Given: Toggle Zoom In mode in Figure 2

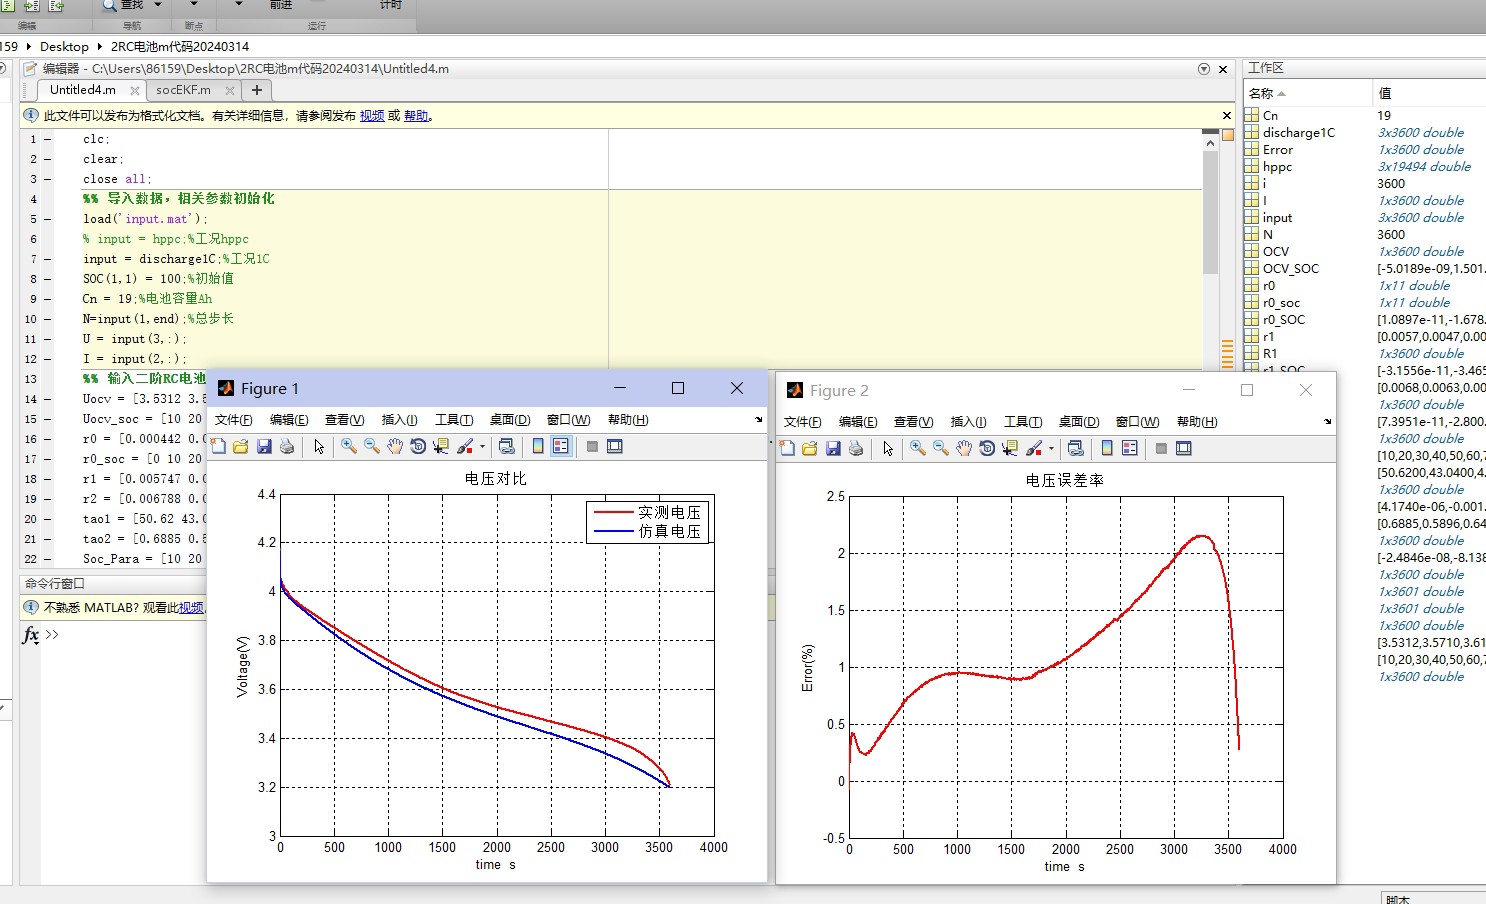Looking at the screenshot, I should tap(918, 448).
